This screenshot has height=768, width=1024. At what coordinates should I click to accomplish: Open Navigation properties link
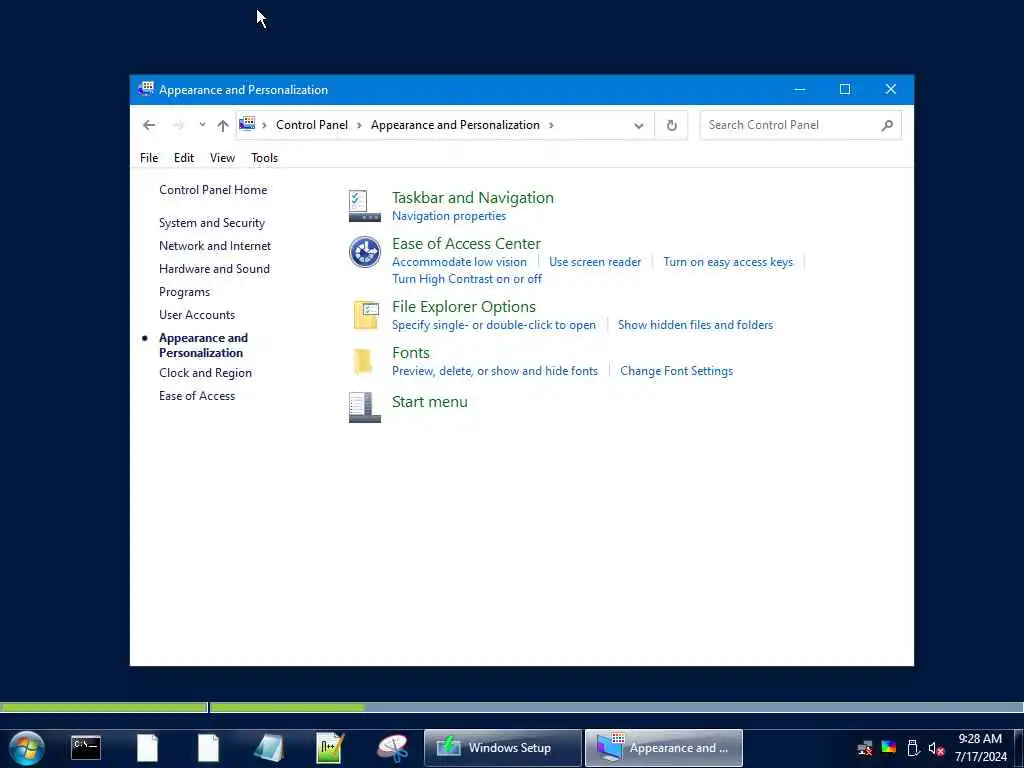[449, 216]
